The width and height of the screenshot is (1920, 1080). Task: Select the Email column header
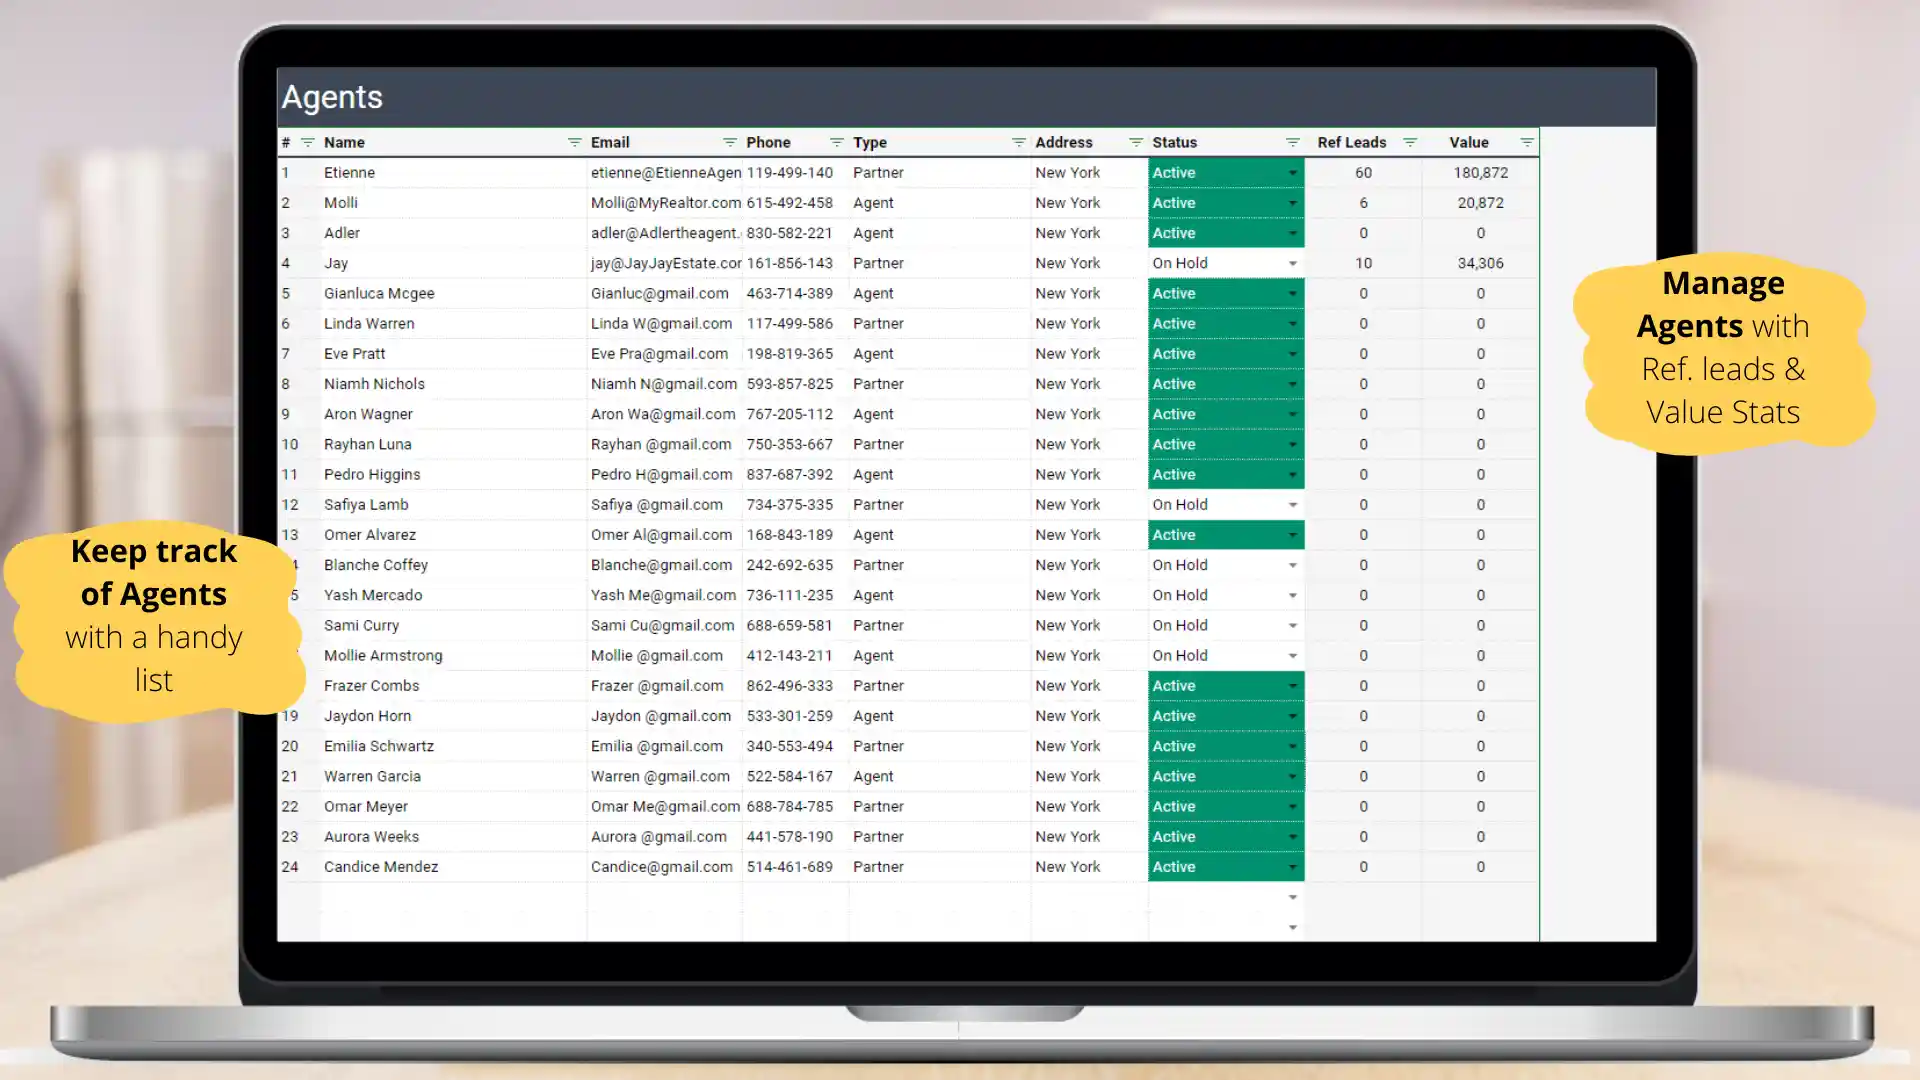610,143
